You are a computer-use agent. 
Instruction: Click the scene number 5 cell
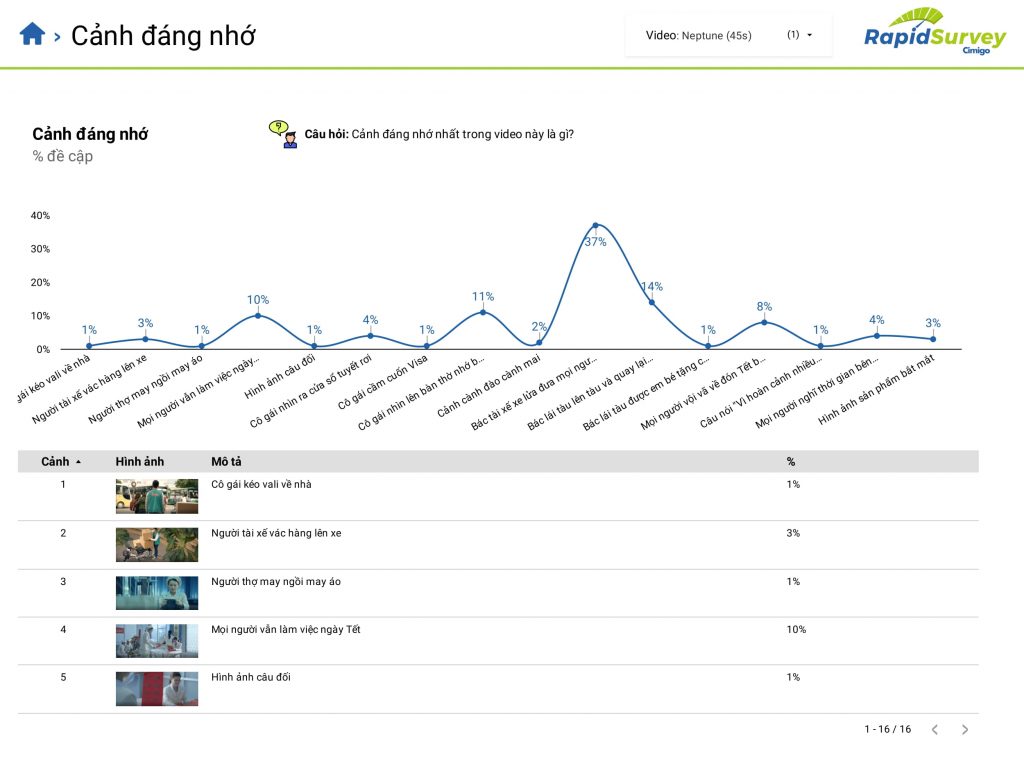(x=63, y=677)
